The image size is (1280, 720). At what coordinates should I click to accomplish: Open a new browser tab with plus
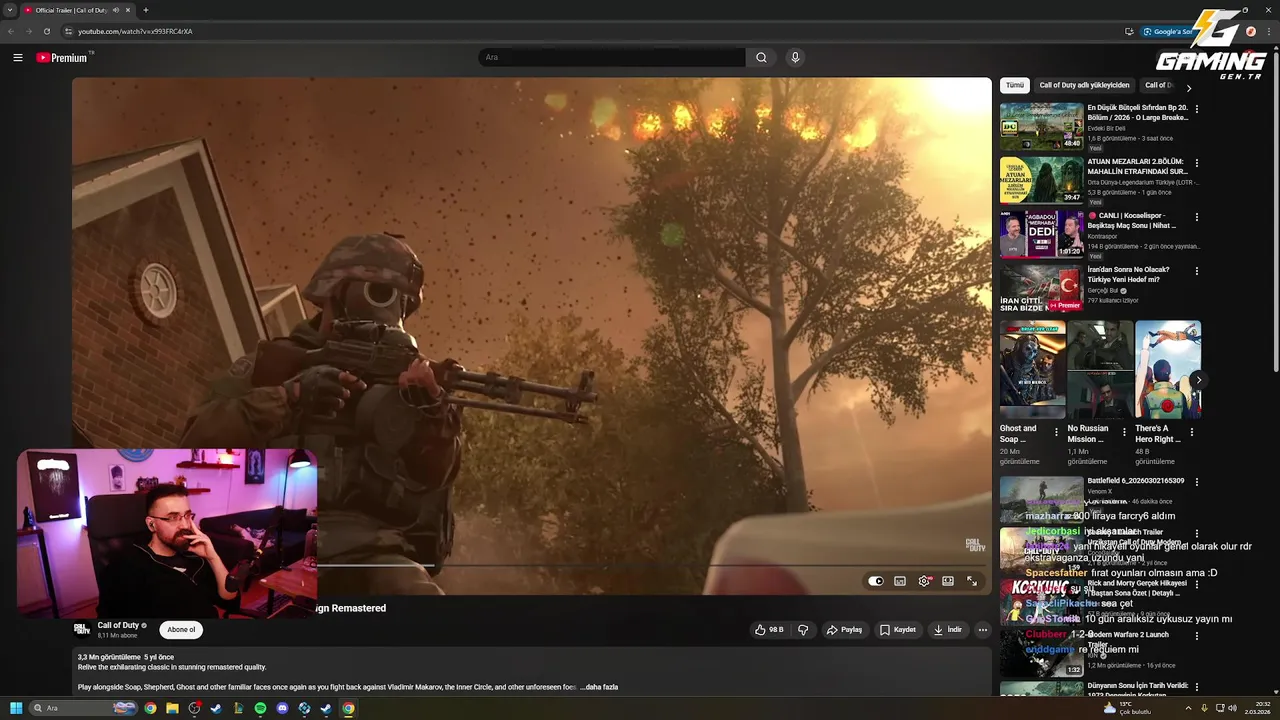146,10
